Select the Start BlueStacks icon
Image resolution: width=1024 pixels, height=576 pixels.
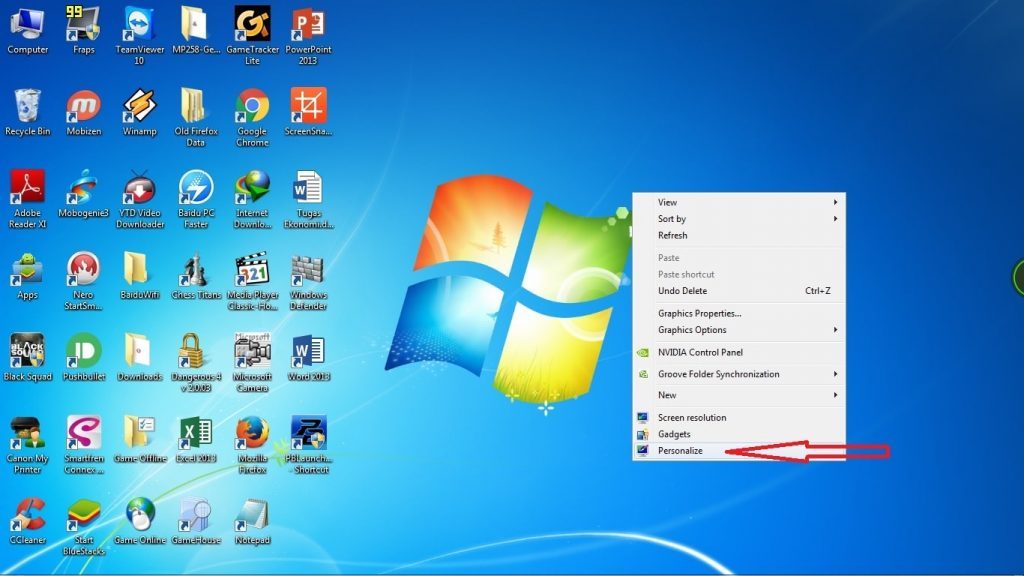coord(84,515)
